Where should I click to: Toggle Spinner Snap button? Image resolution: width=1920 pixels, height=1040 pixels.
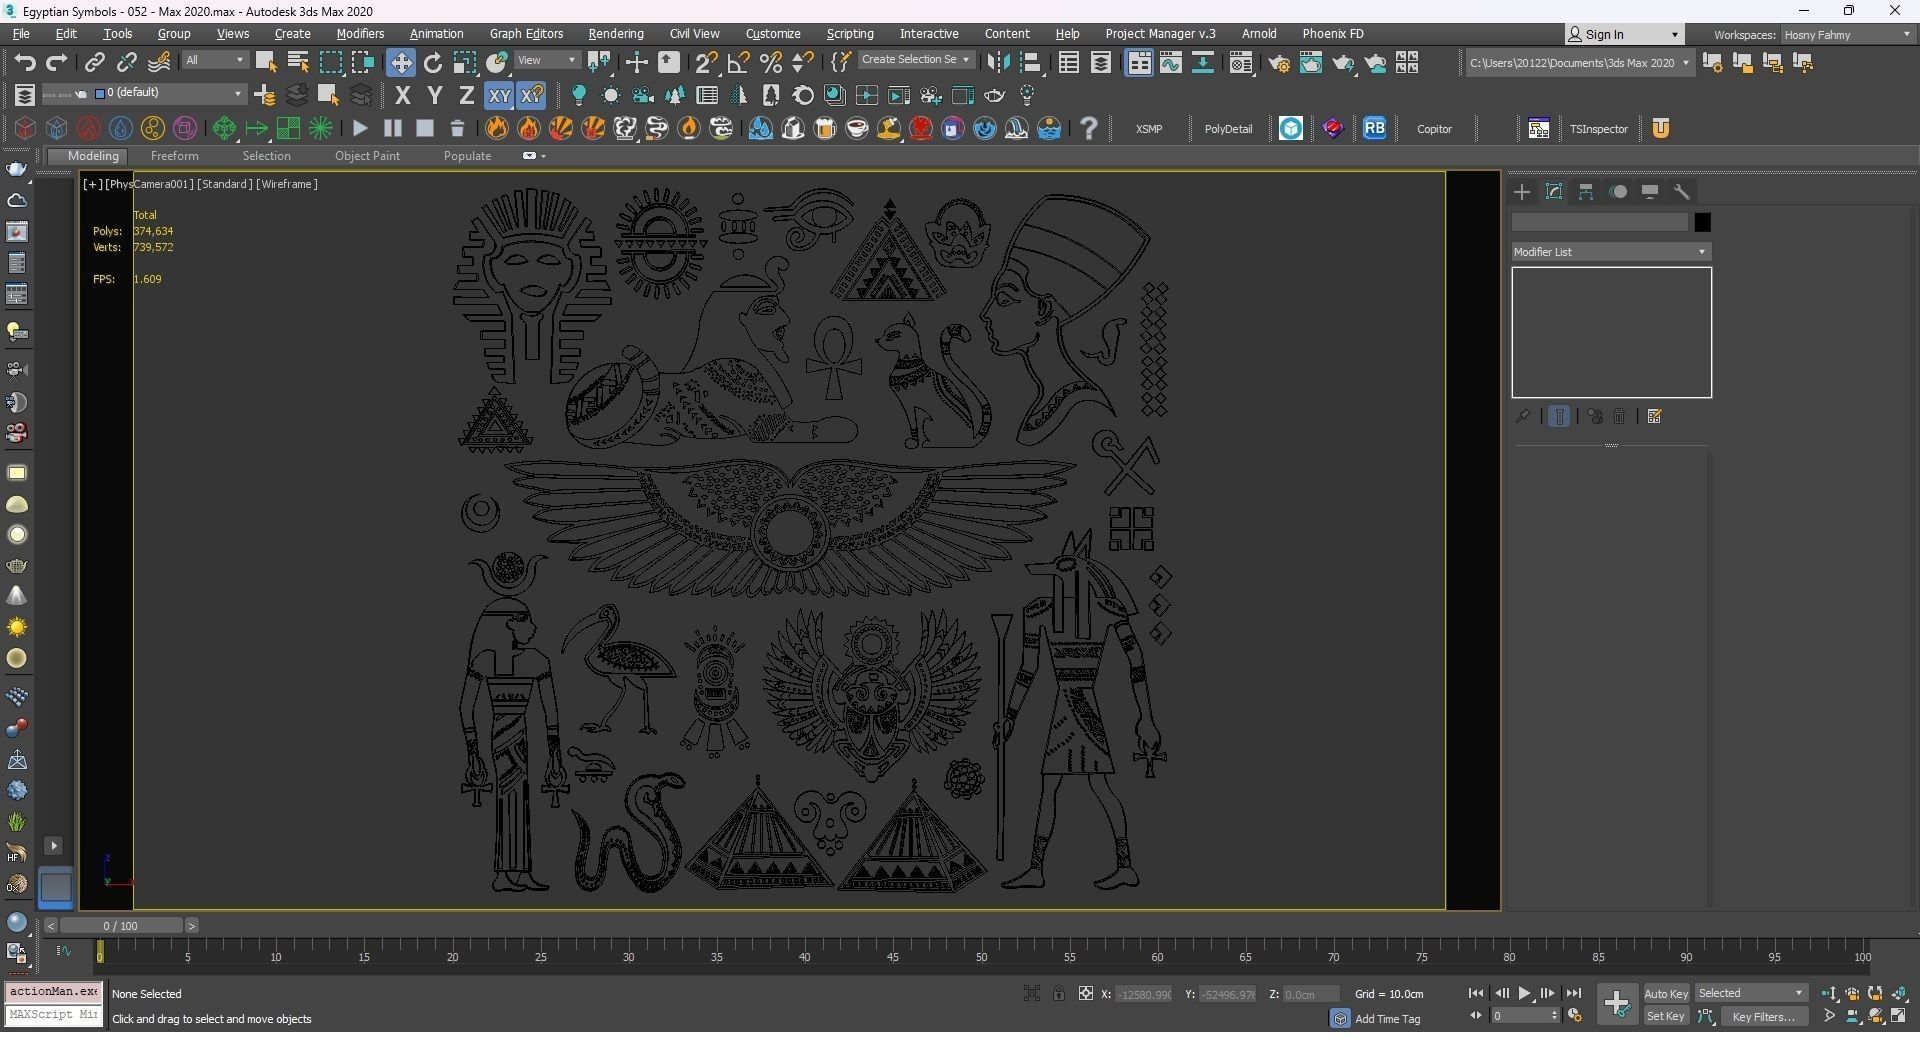(x=802, y=62)
